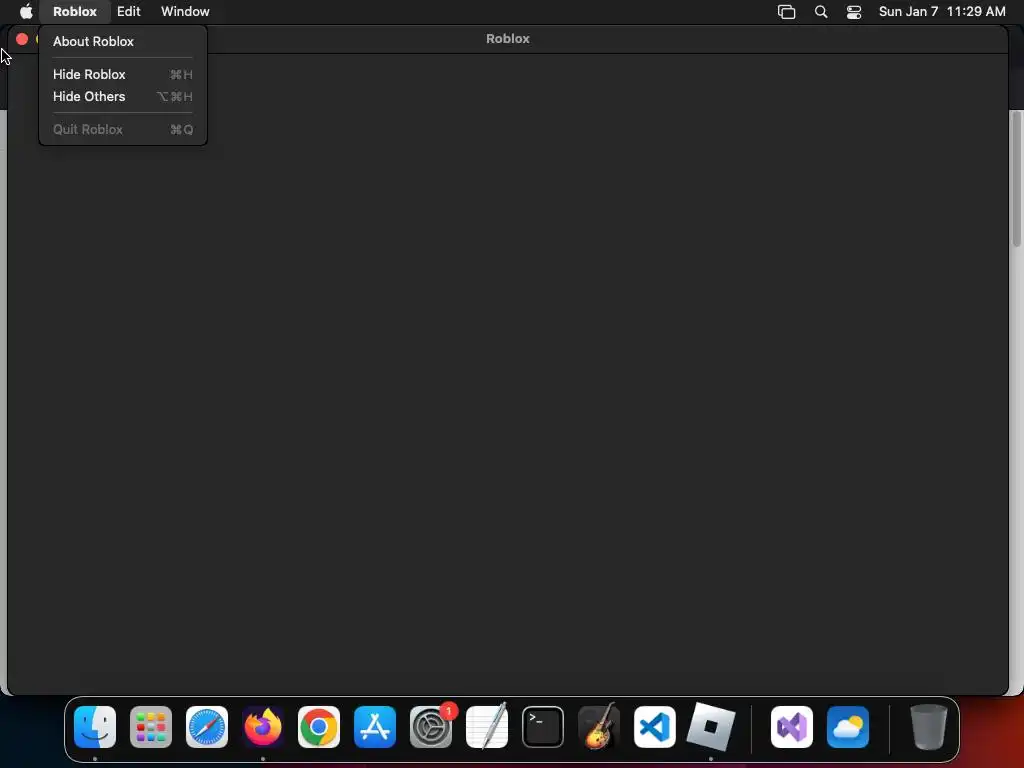Screen dimensions: 1024x768
Task: Click the date and time in menu bar
Action: [x=942, y=11]
